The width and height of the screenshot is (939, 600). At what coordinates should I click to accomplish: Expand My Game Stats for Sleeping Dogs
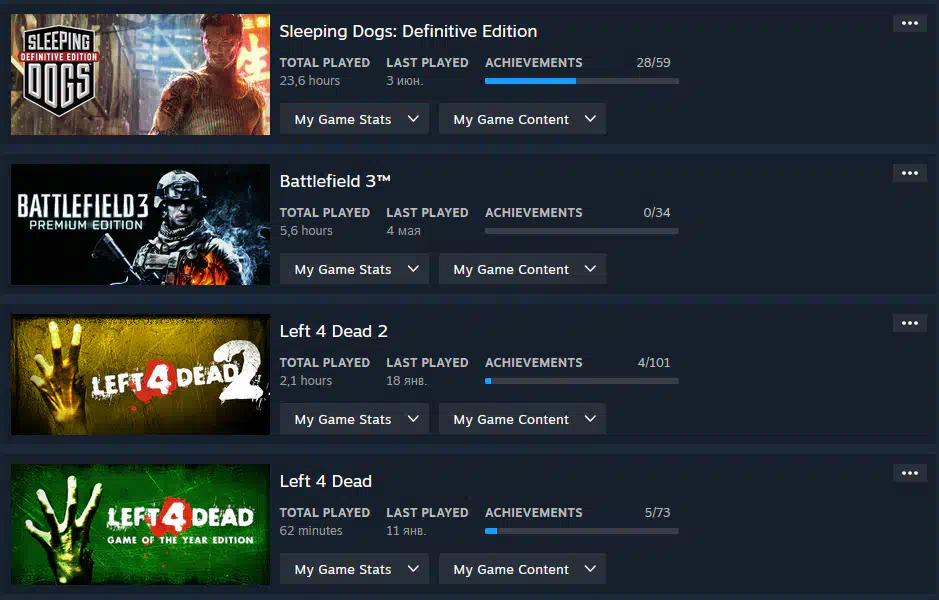[x=355, y=119]
